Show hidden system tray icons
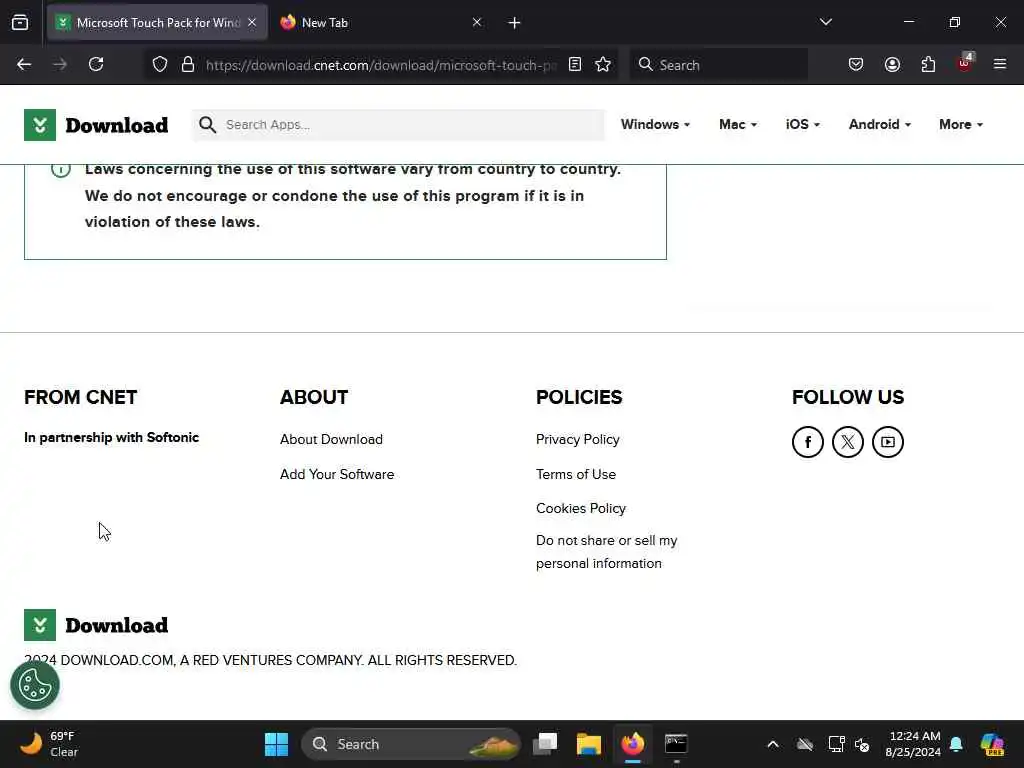Viewport: 1024px width, 768px height. (773, 744)
